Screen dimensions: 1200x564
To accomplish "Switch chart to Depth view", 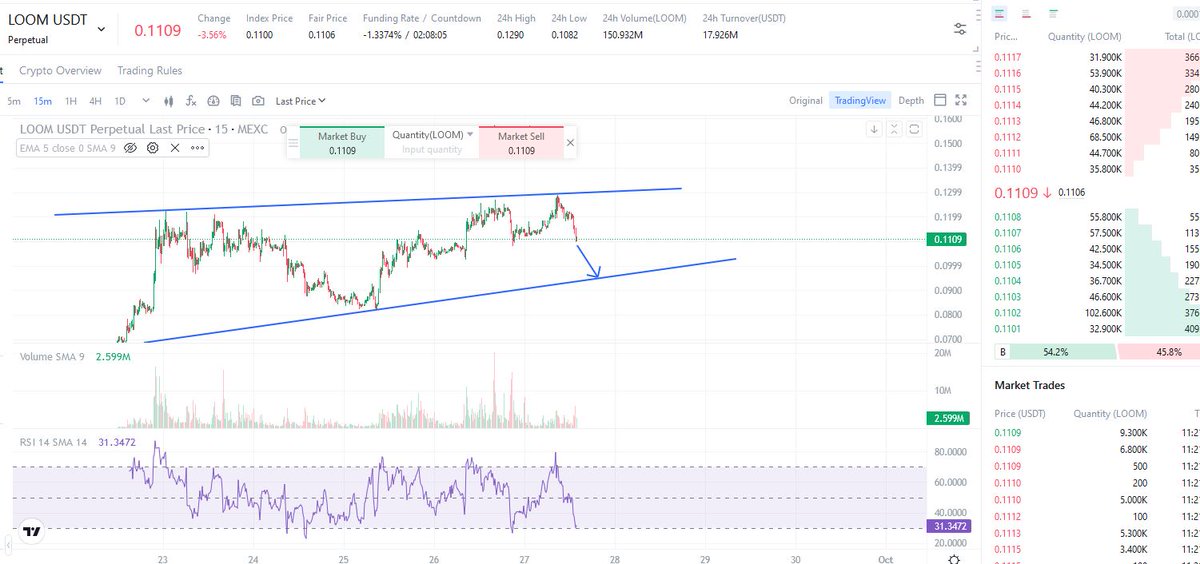I will (x=911, y=100).
